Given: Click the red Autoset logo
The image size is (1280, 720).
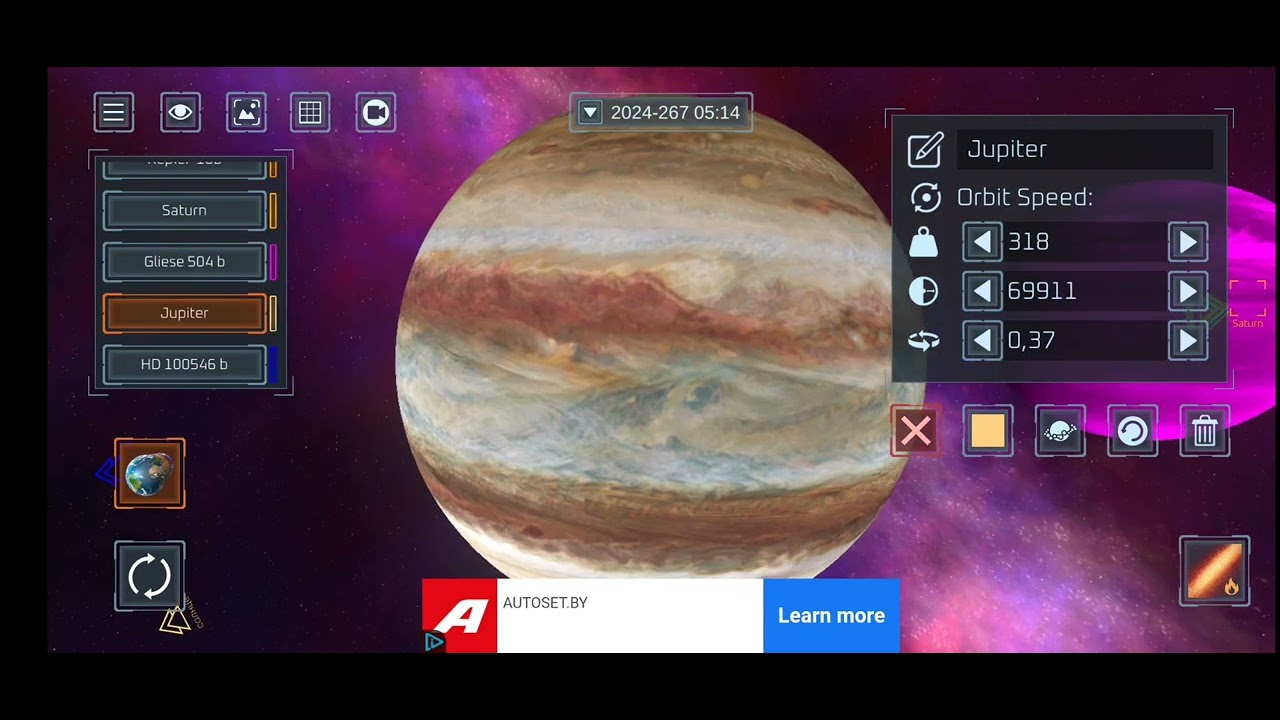Looking at the screenshot, I should 460,616.
